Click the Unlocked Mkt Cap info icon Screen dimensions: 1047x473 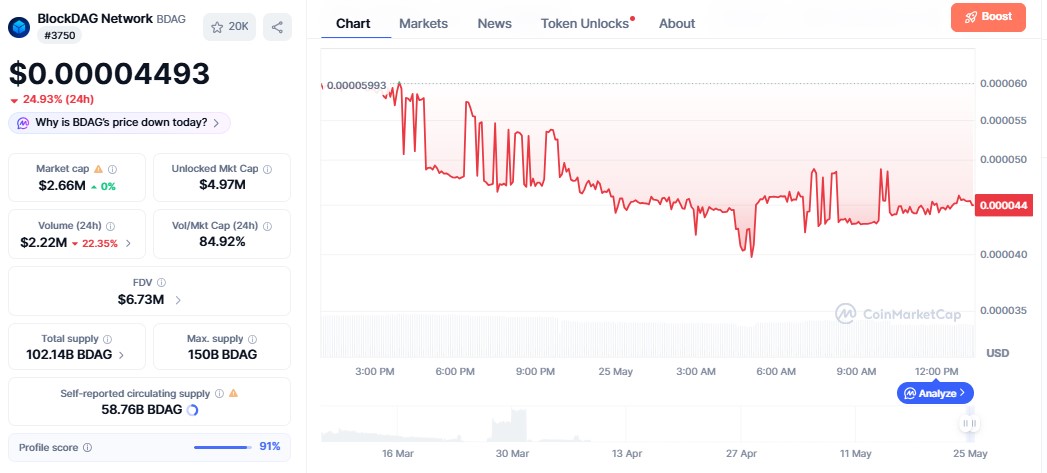click(x=268, y=170)
